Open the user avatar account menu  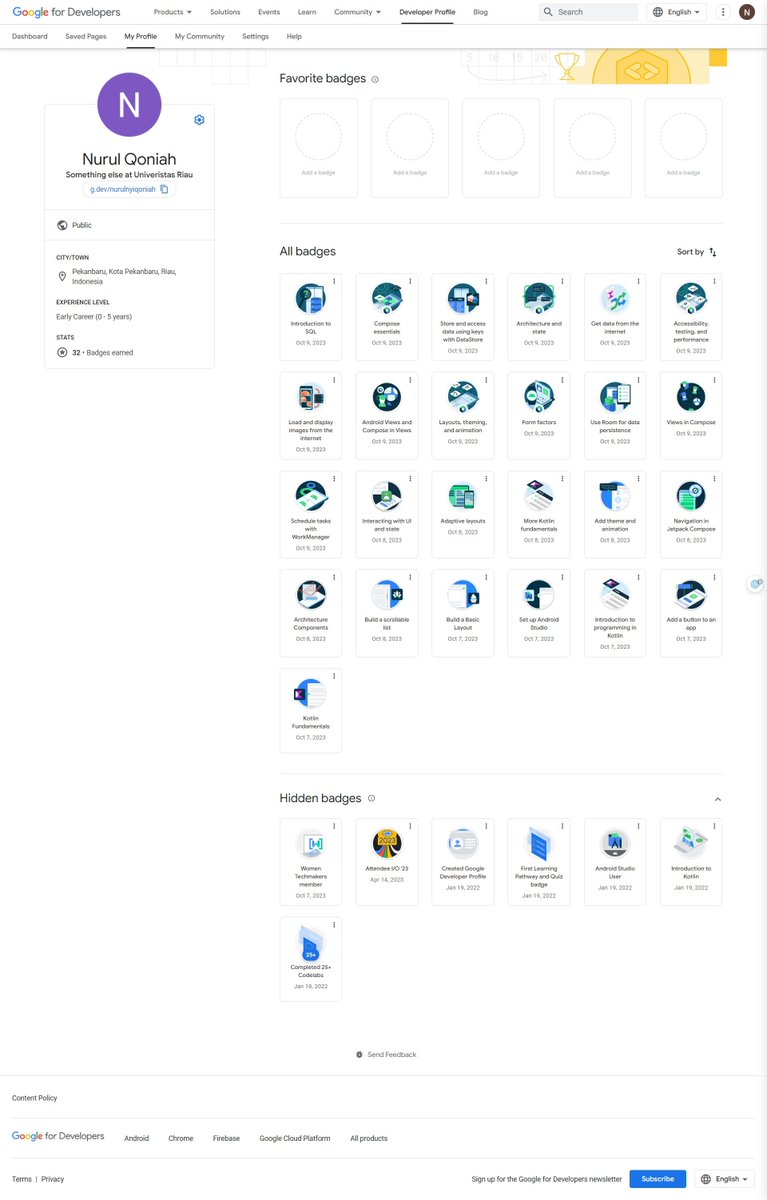(747, 12)
